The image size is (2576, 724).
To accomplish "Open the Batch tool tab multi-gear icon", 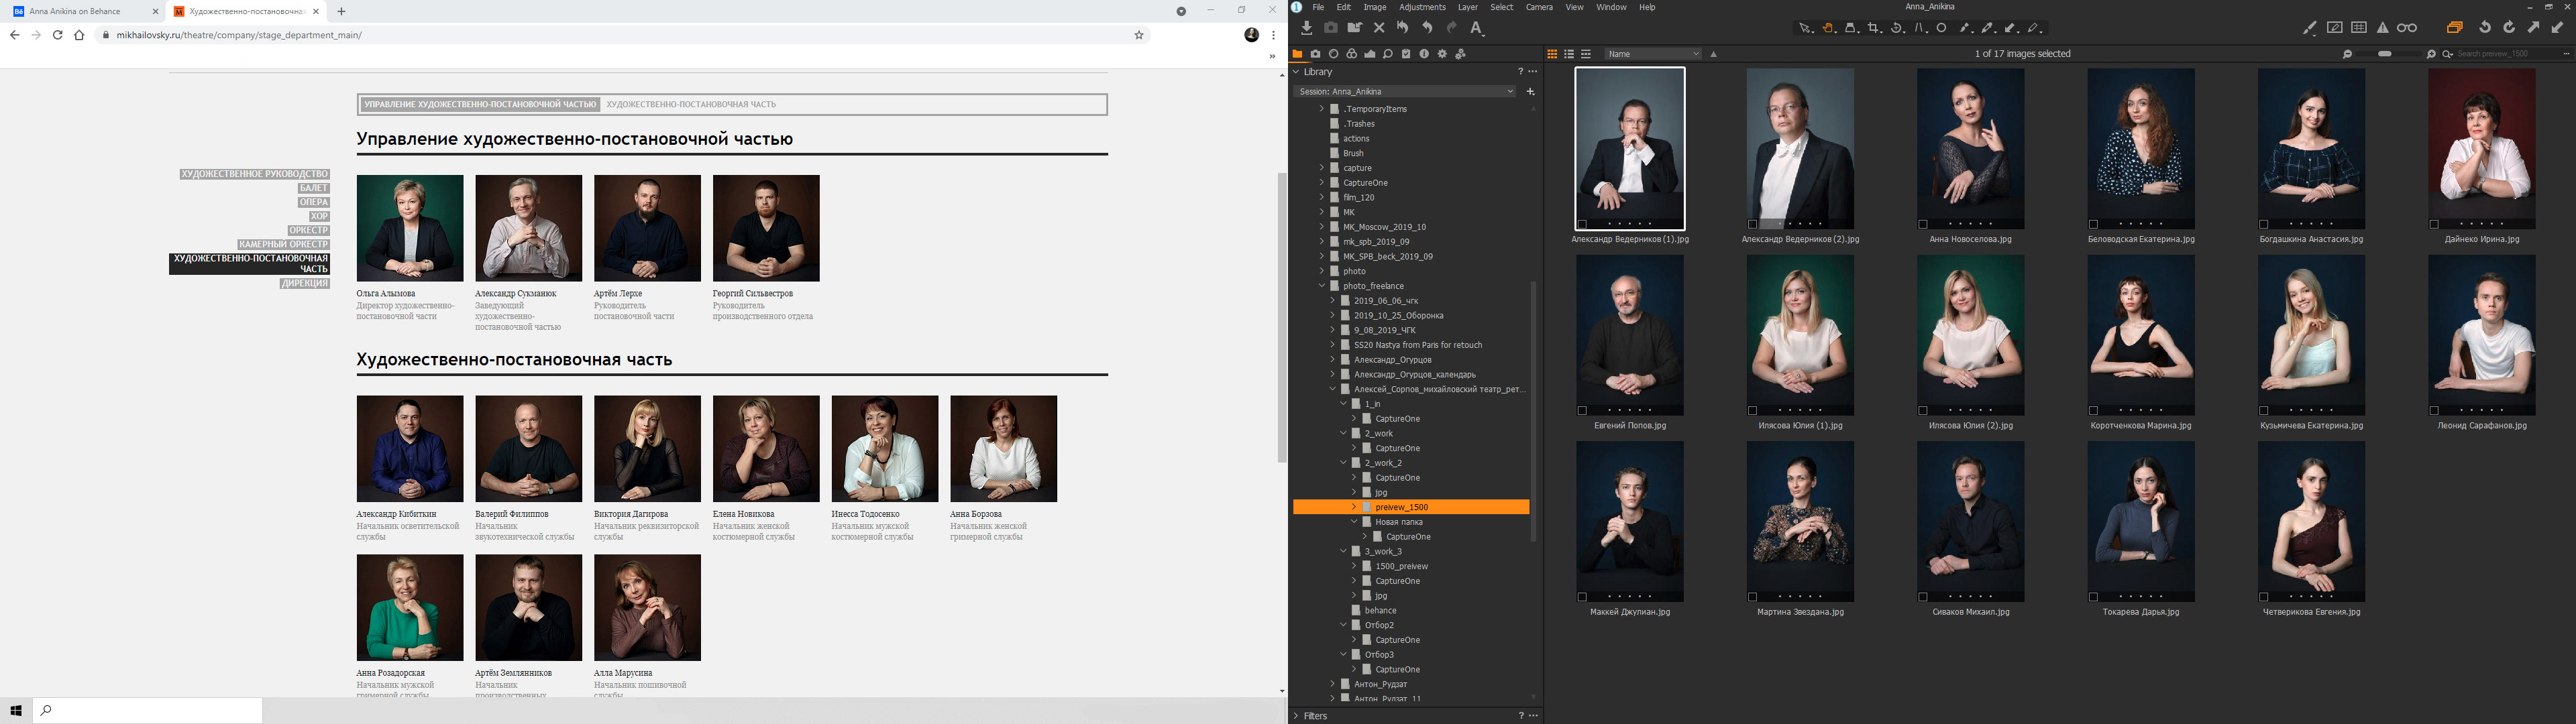I will point(1460,54).
